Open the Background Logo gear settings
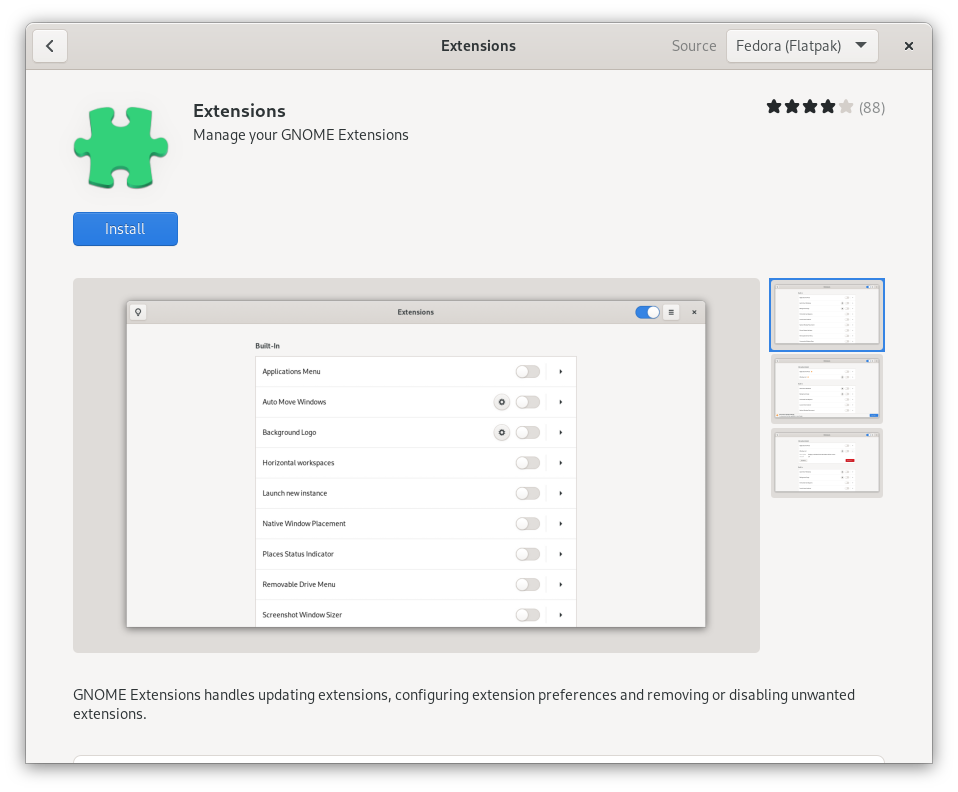 coord(502,432)
